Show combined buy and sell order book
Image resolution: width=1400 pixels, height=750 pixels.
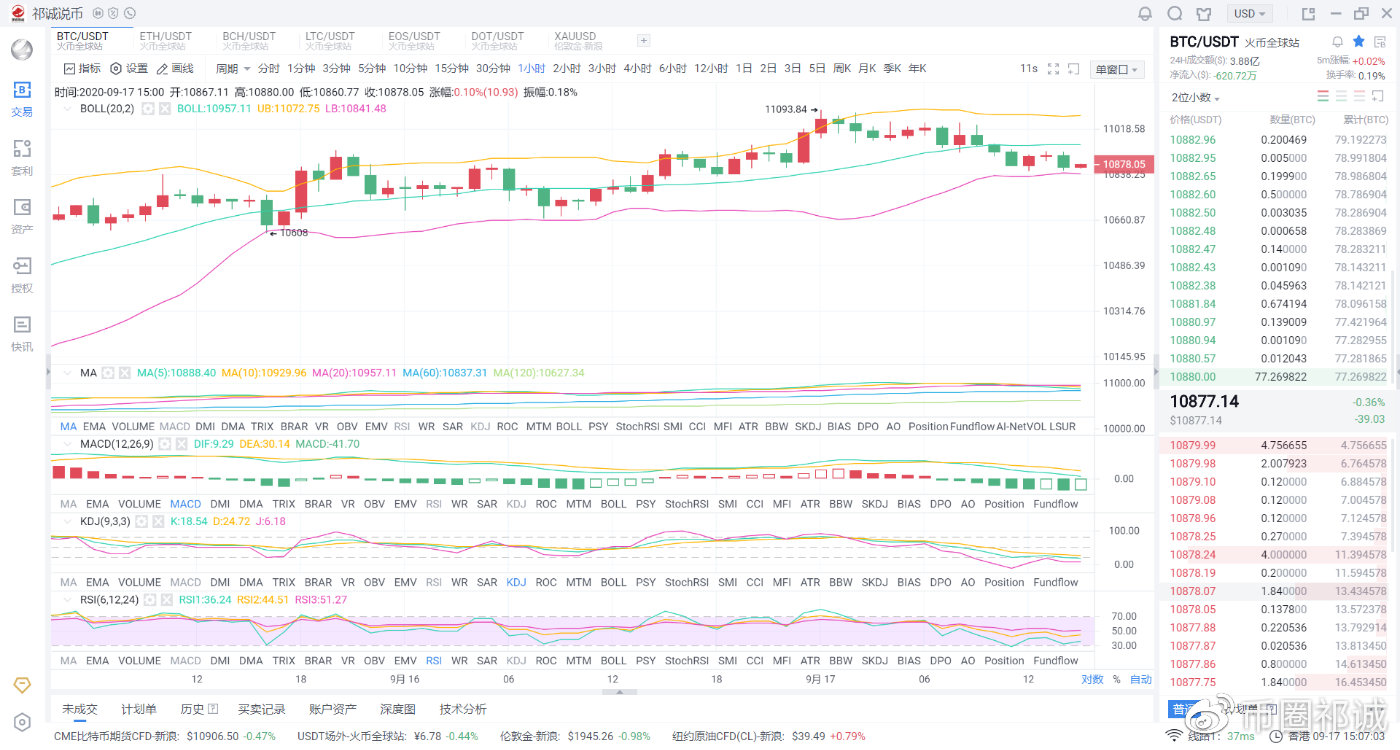1323,96
